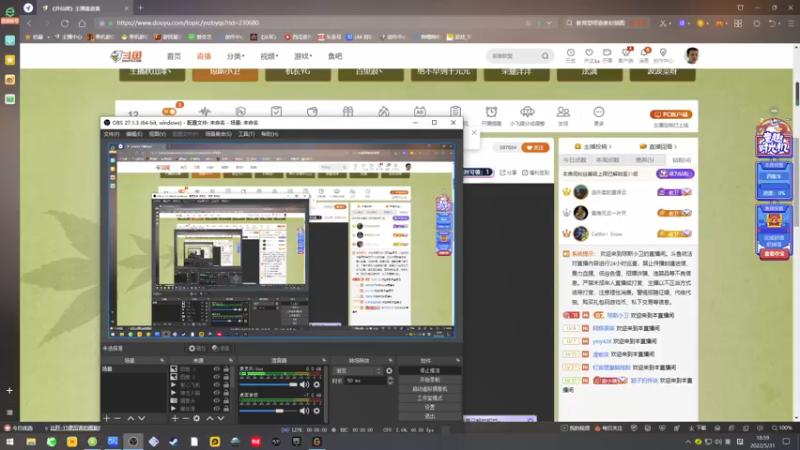Expand 直播回看 chevron in right panel
This screenshot has width=800, height=450.
676,146
